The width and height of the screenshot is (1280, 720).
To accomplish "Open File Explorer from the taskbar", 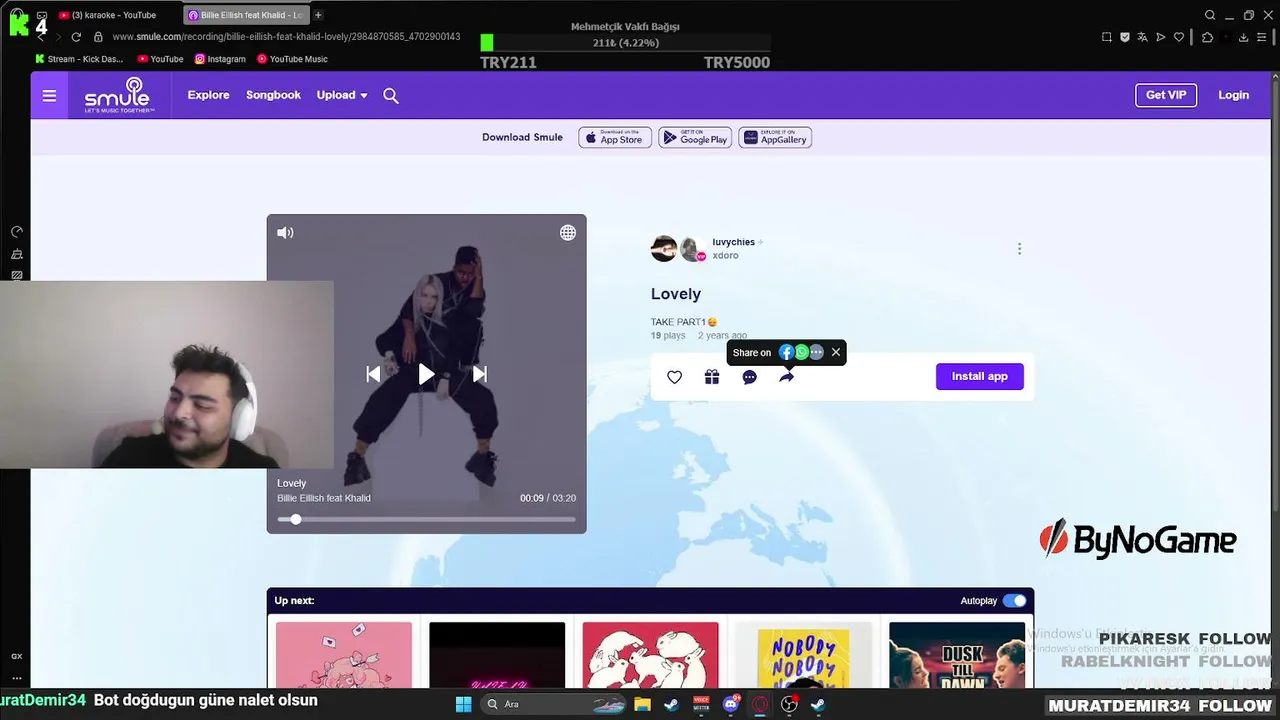I will 642,704.
